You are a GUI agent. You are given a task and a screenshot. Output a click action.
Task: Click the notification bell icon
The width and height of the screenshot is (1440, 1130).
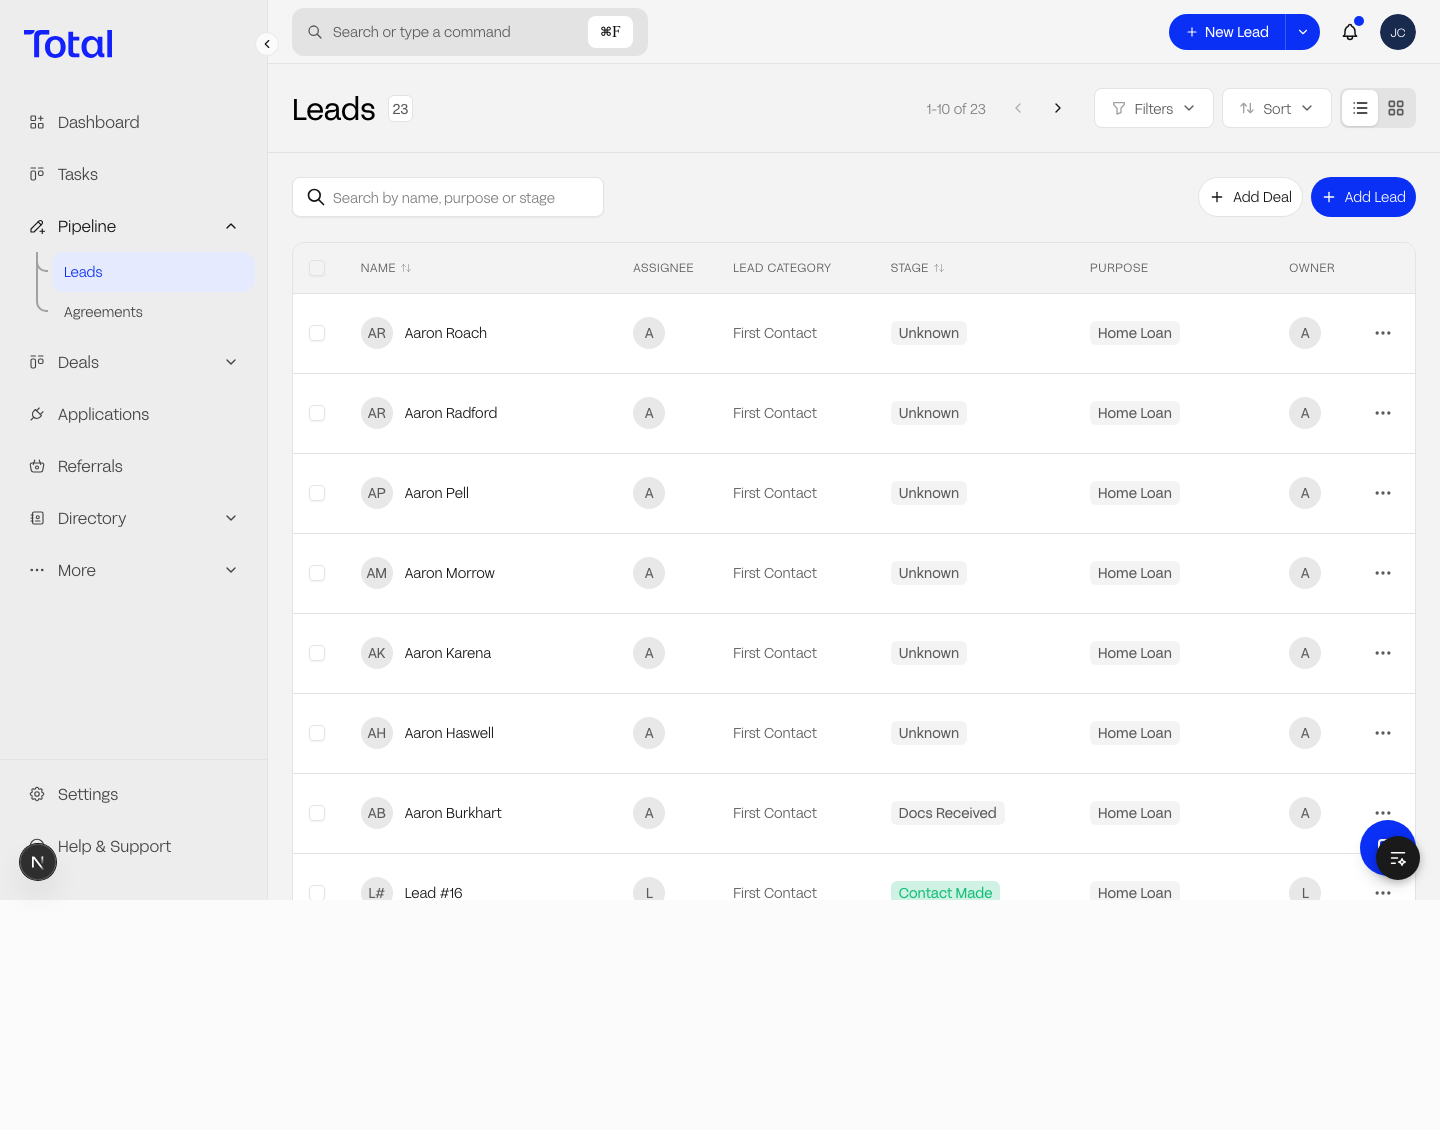click(x=1349, y=32)
